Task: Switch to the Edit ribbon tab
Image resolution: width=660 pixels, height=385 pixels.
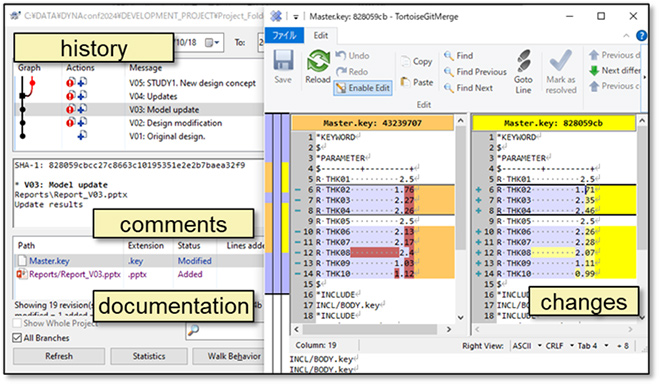Action: pos(321,35)
